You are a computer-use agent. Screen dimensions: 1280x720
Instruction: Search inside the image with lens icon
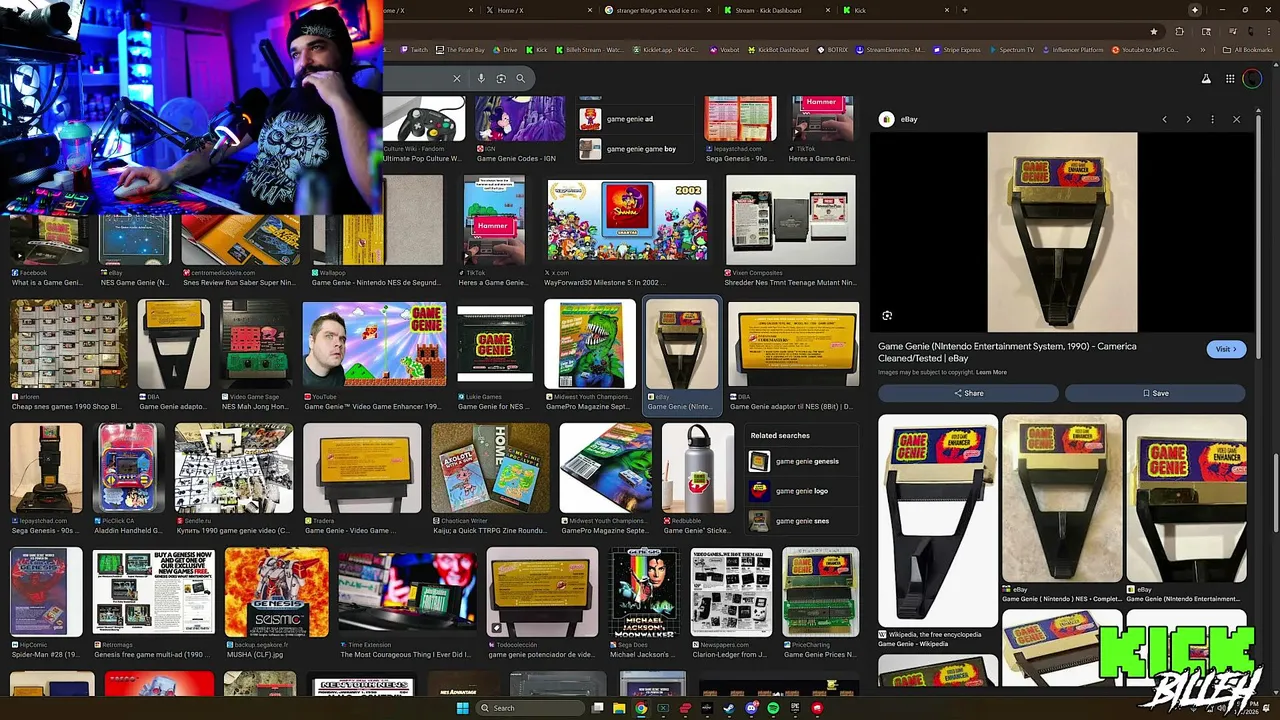click(x=887, y=316)
